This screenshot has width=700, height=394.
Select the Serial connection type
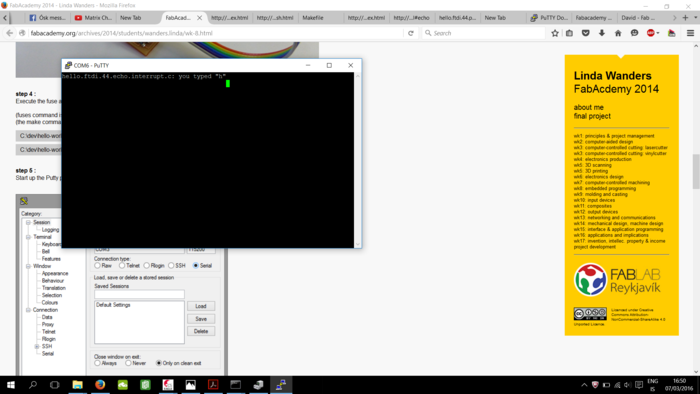click(x=196, y=265)
